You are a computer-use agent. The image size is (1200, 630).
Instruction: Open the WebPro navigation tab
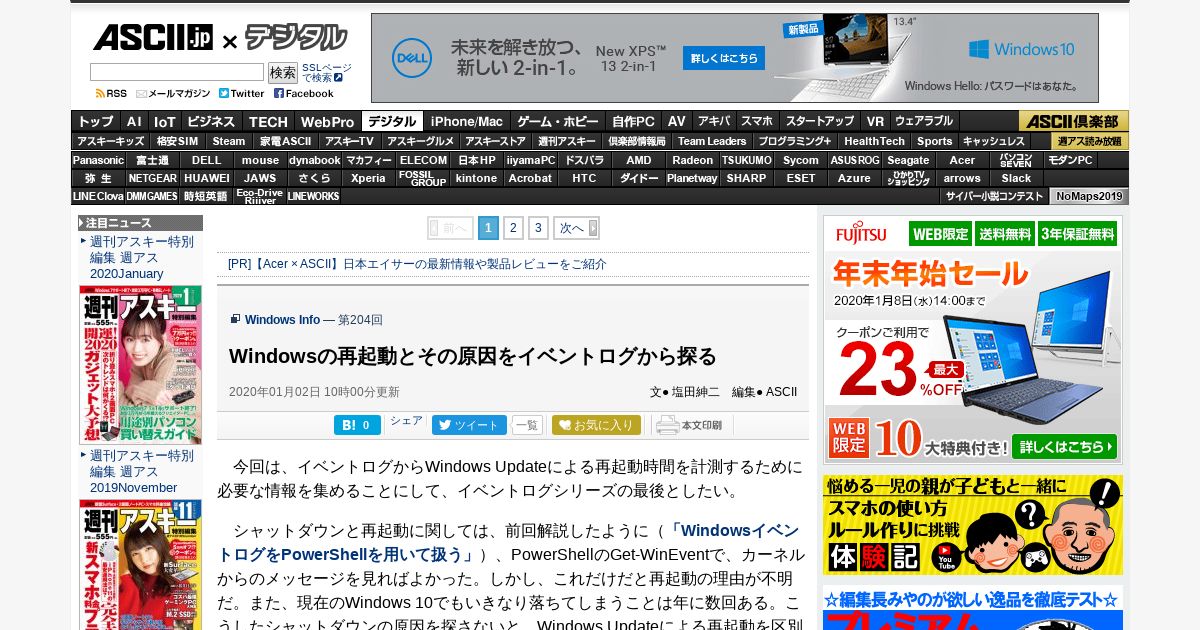(x=327, y=121)
